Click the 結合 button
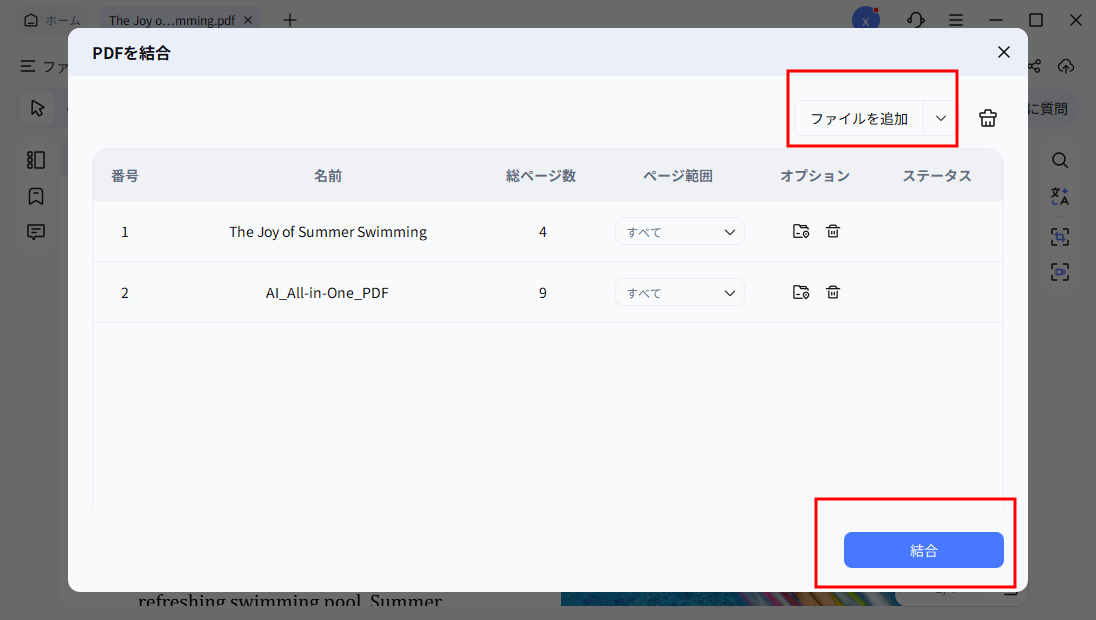Viewport: 1096px width, 620px height. tap(923, 550)
